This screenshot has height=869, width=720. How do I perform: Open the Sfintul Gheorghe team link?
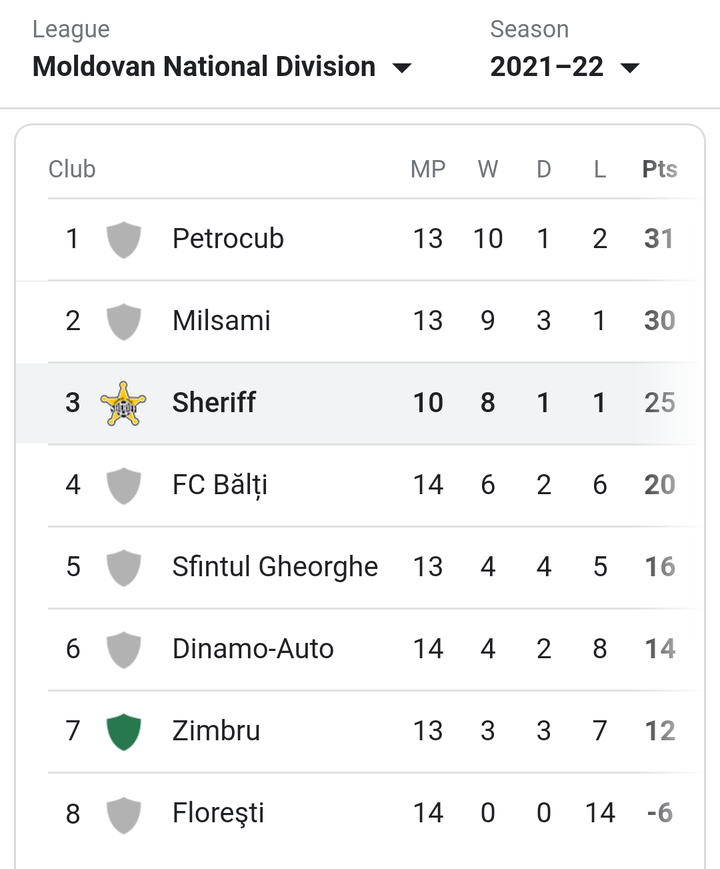275,567
